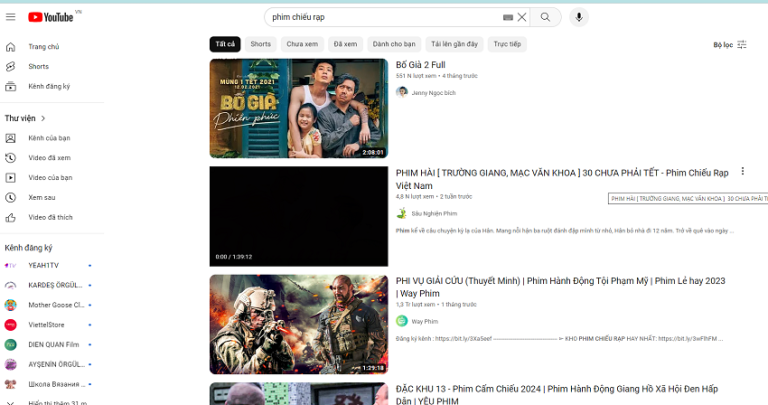Viewport: 768px width, 405px height.
Task: Select Tải lên gần đây chip
Action: click(x=455, y=44)
